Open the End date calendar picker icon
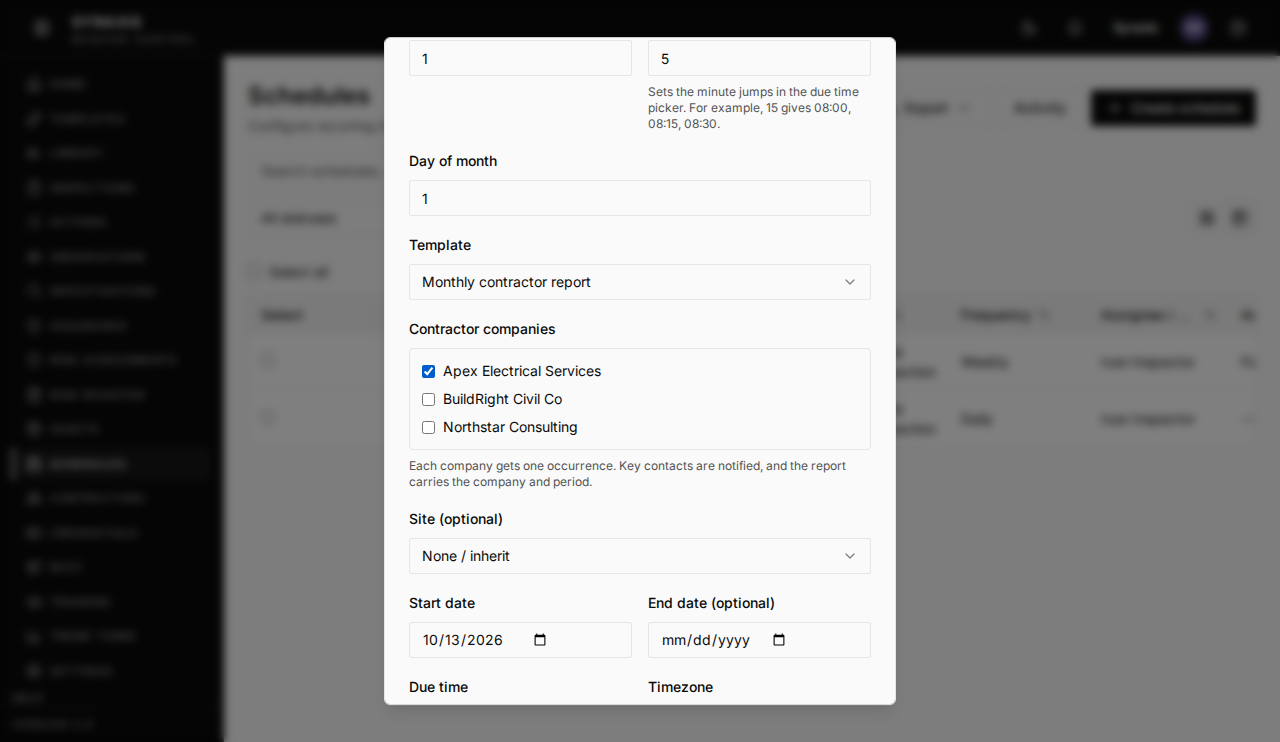Image resolution: width=1280 pixels, height=742 pixels. (x=780, y=640)
